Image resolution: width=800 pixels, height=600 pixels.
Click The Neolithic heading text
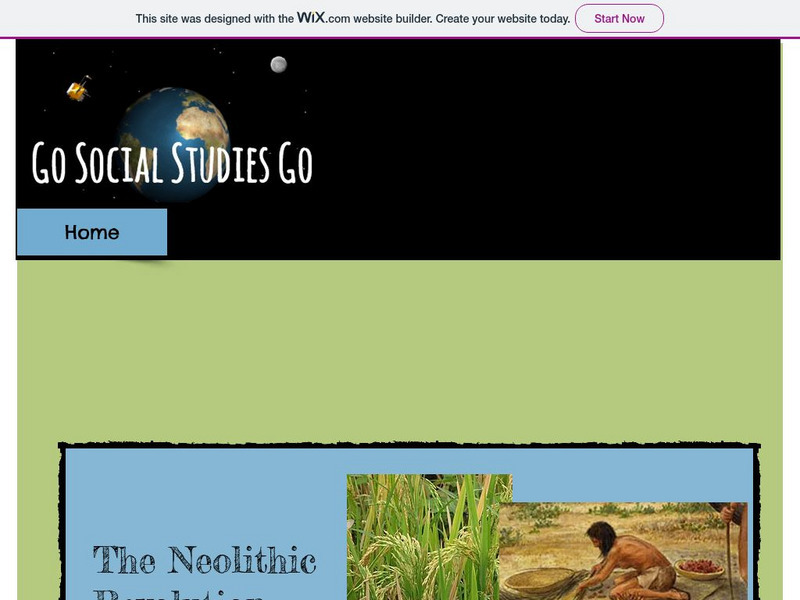point(204,560)
